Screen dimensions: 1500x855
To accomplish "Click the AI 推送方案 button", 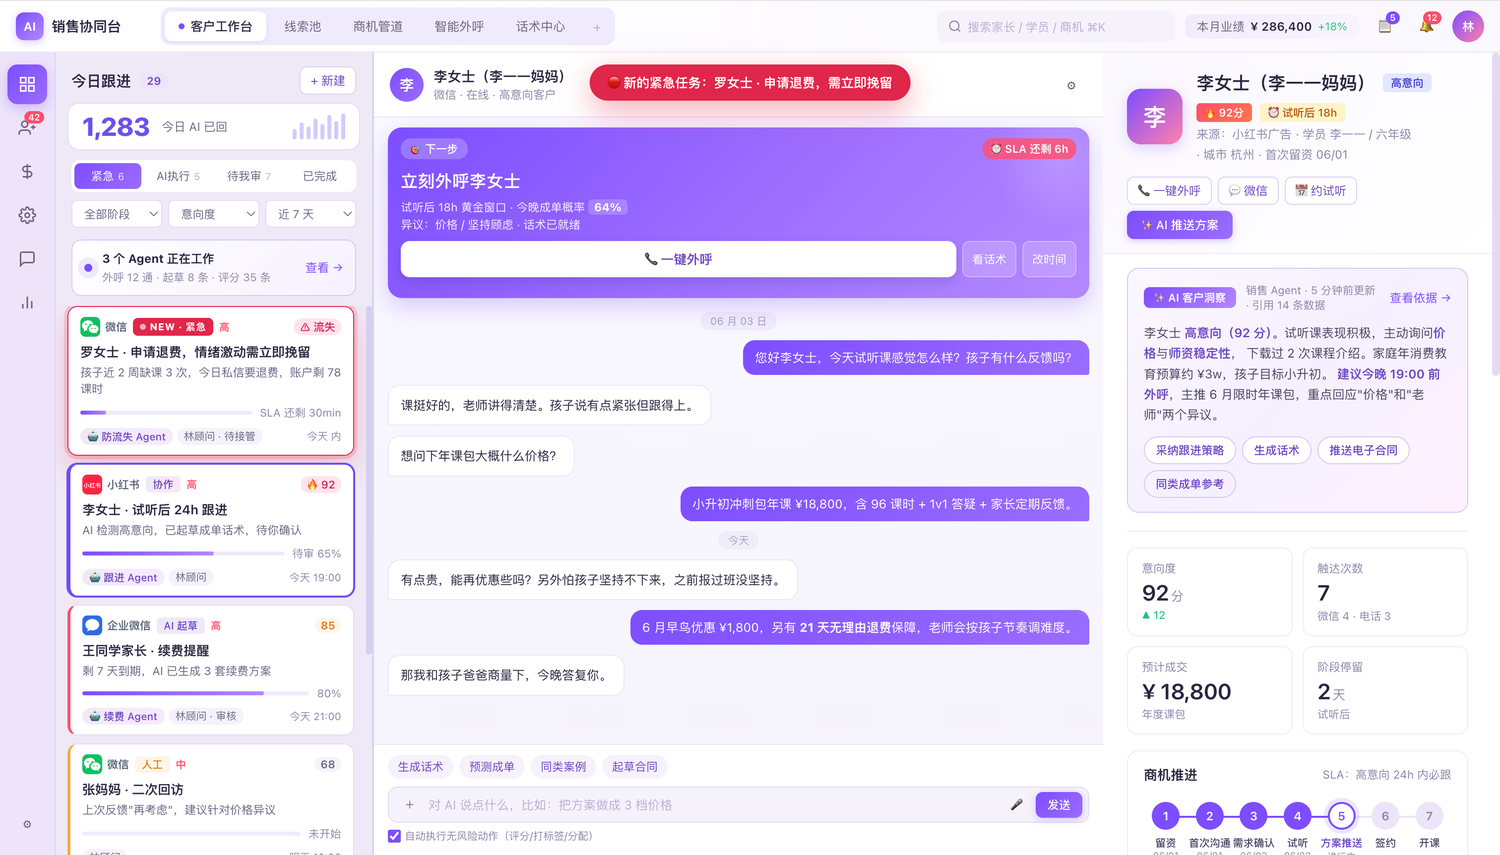I will tap(1180, 225).
